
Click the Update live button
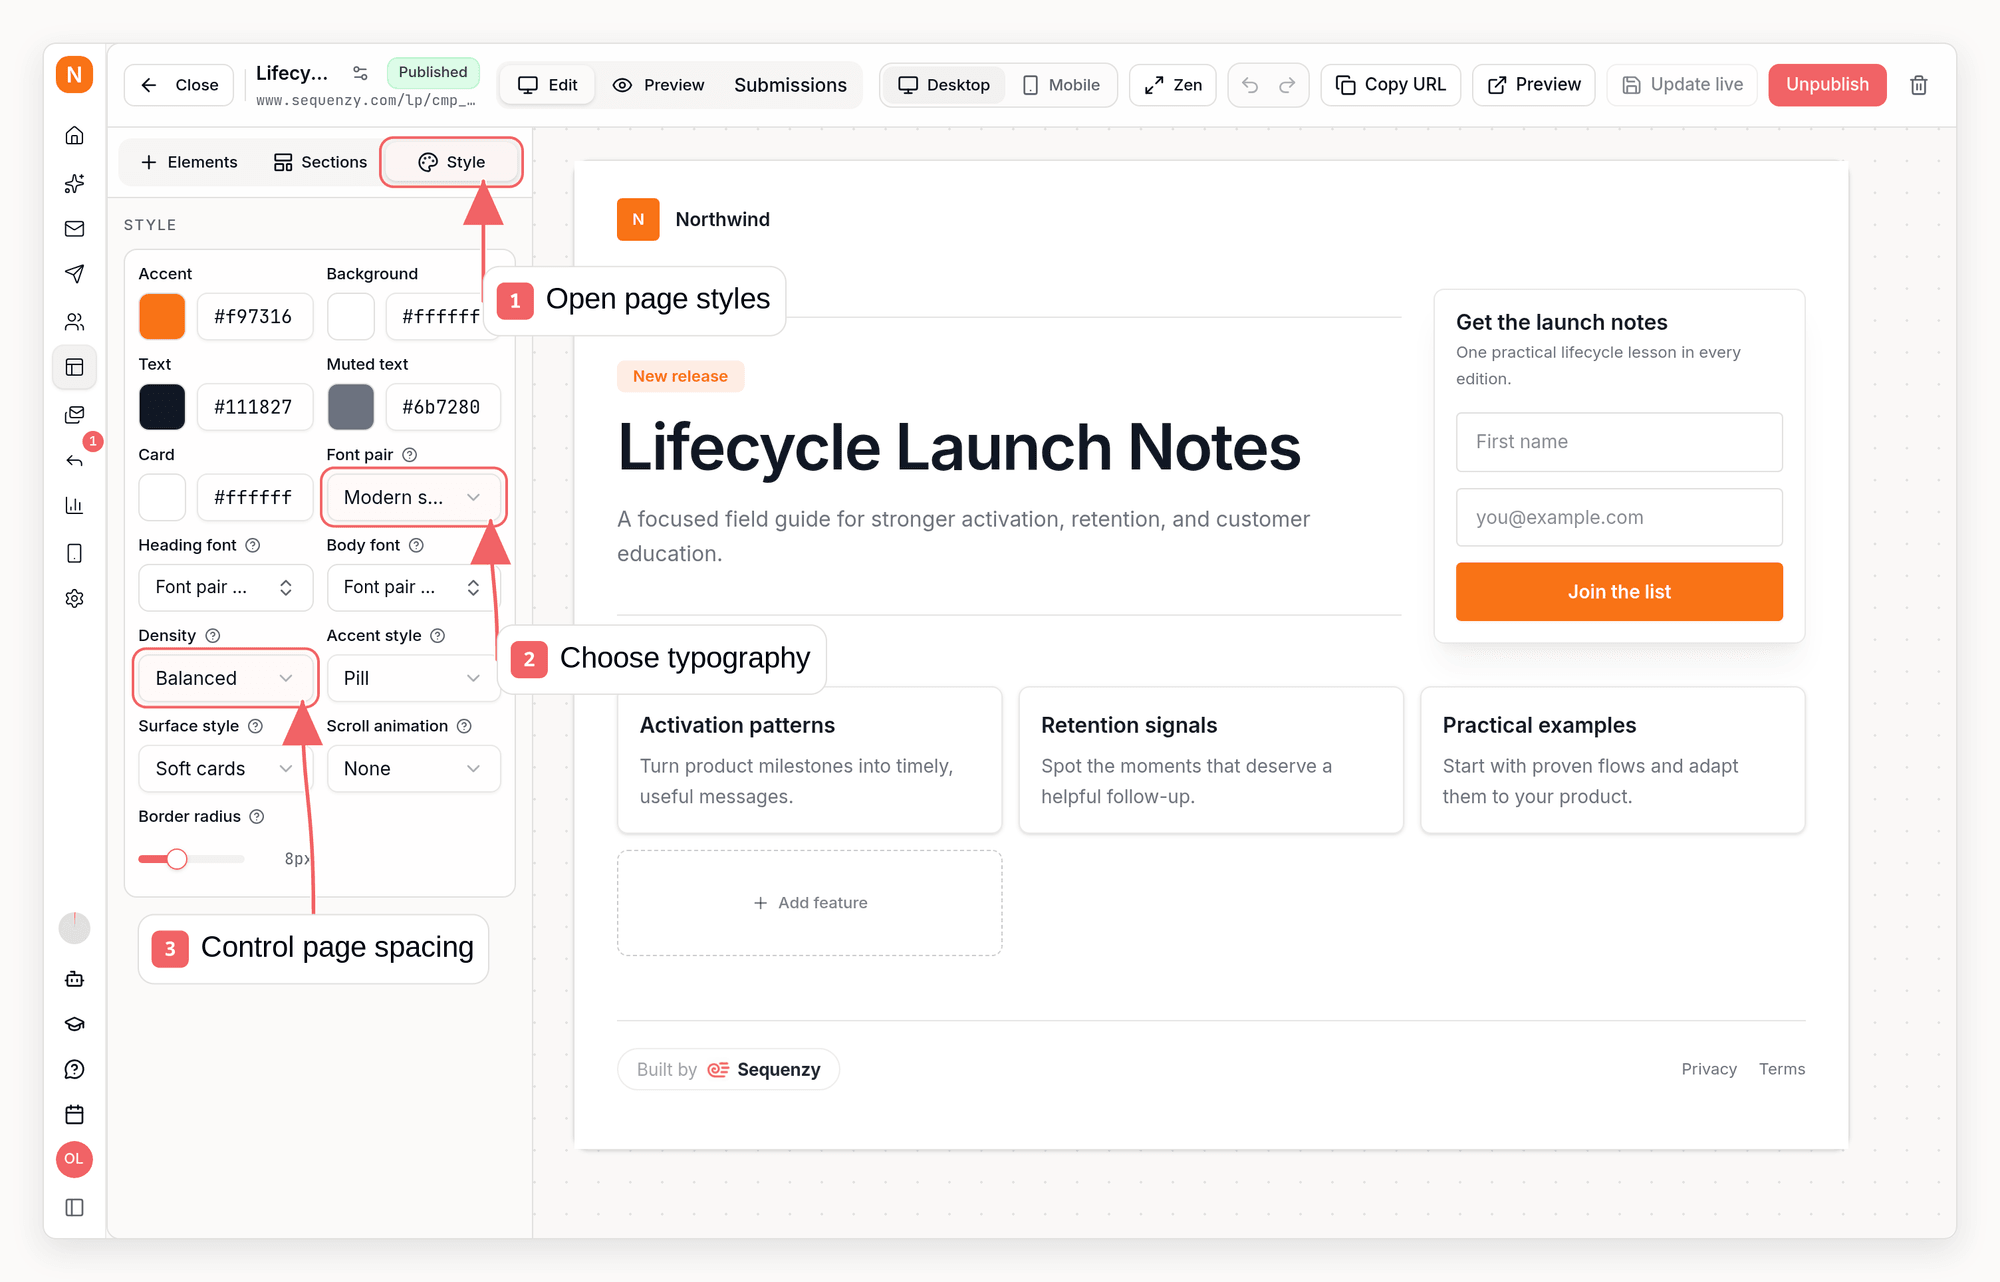click(1682, 85)
